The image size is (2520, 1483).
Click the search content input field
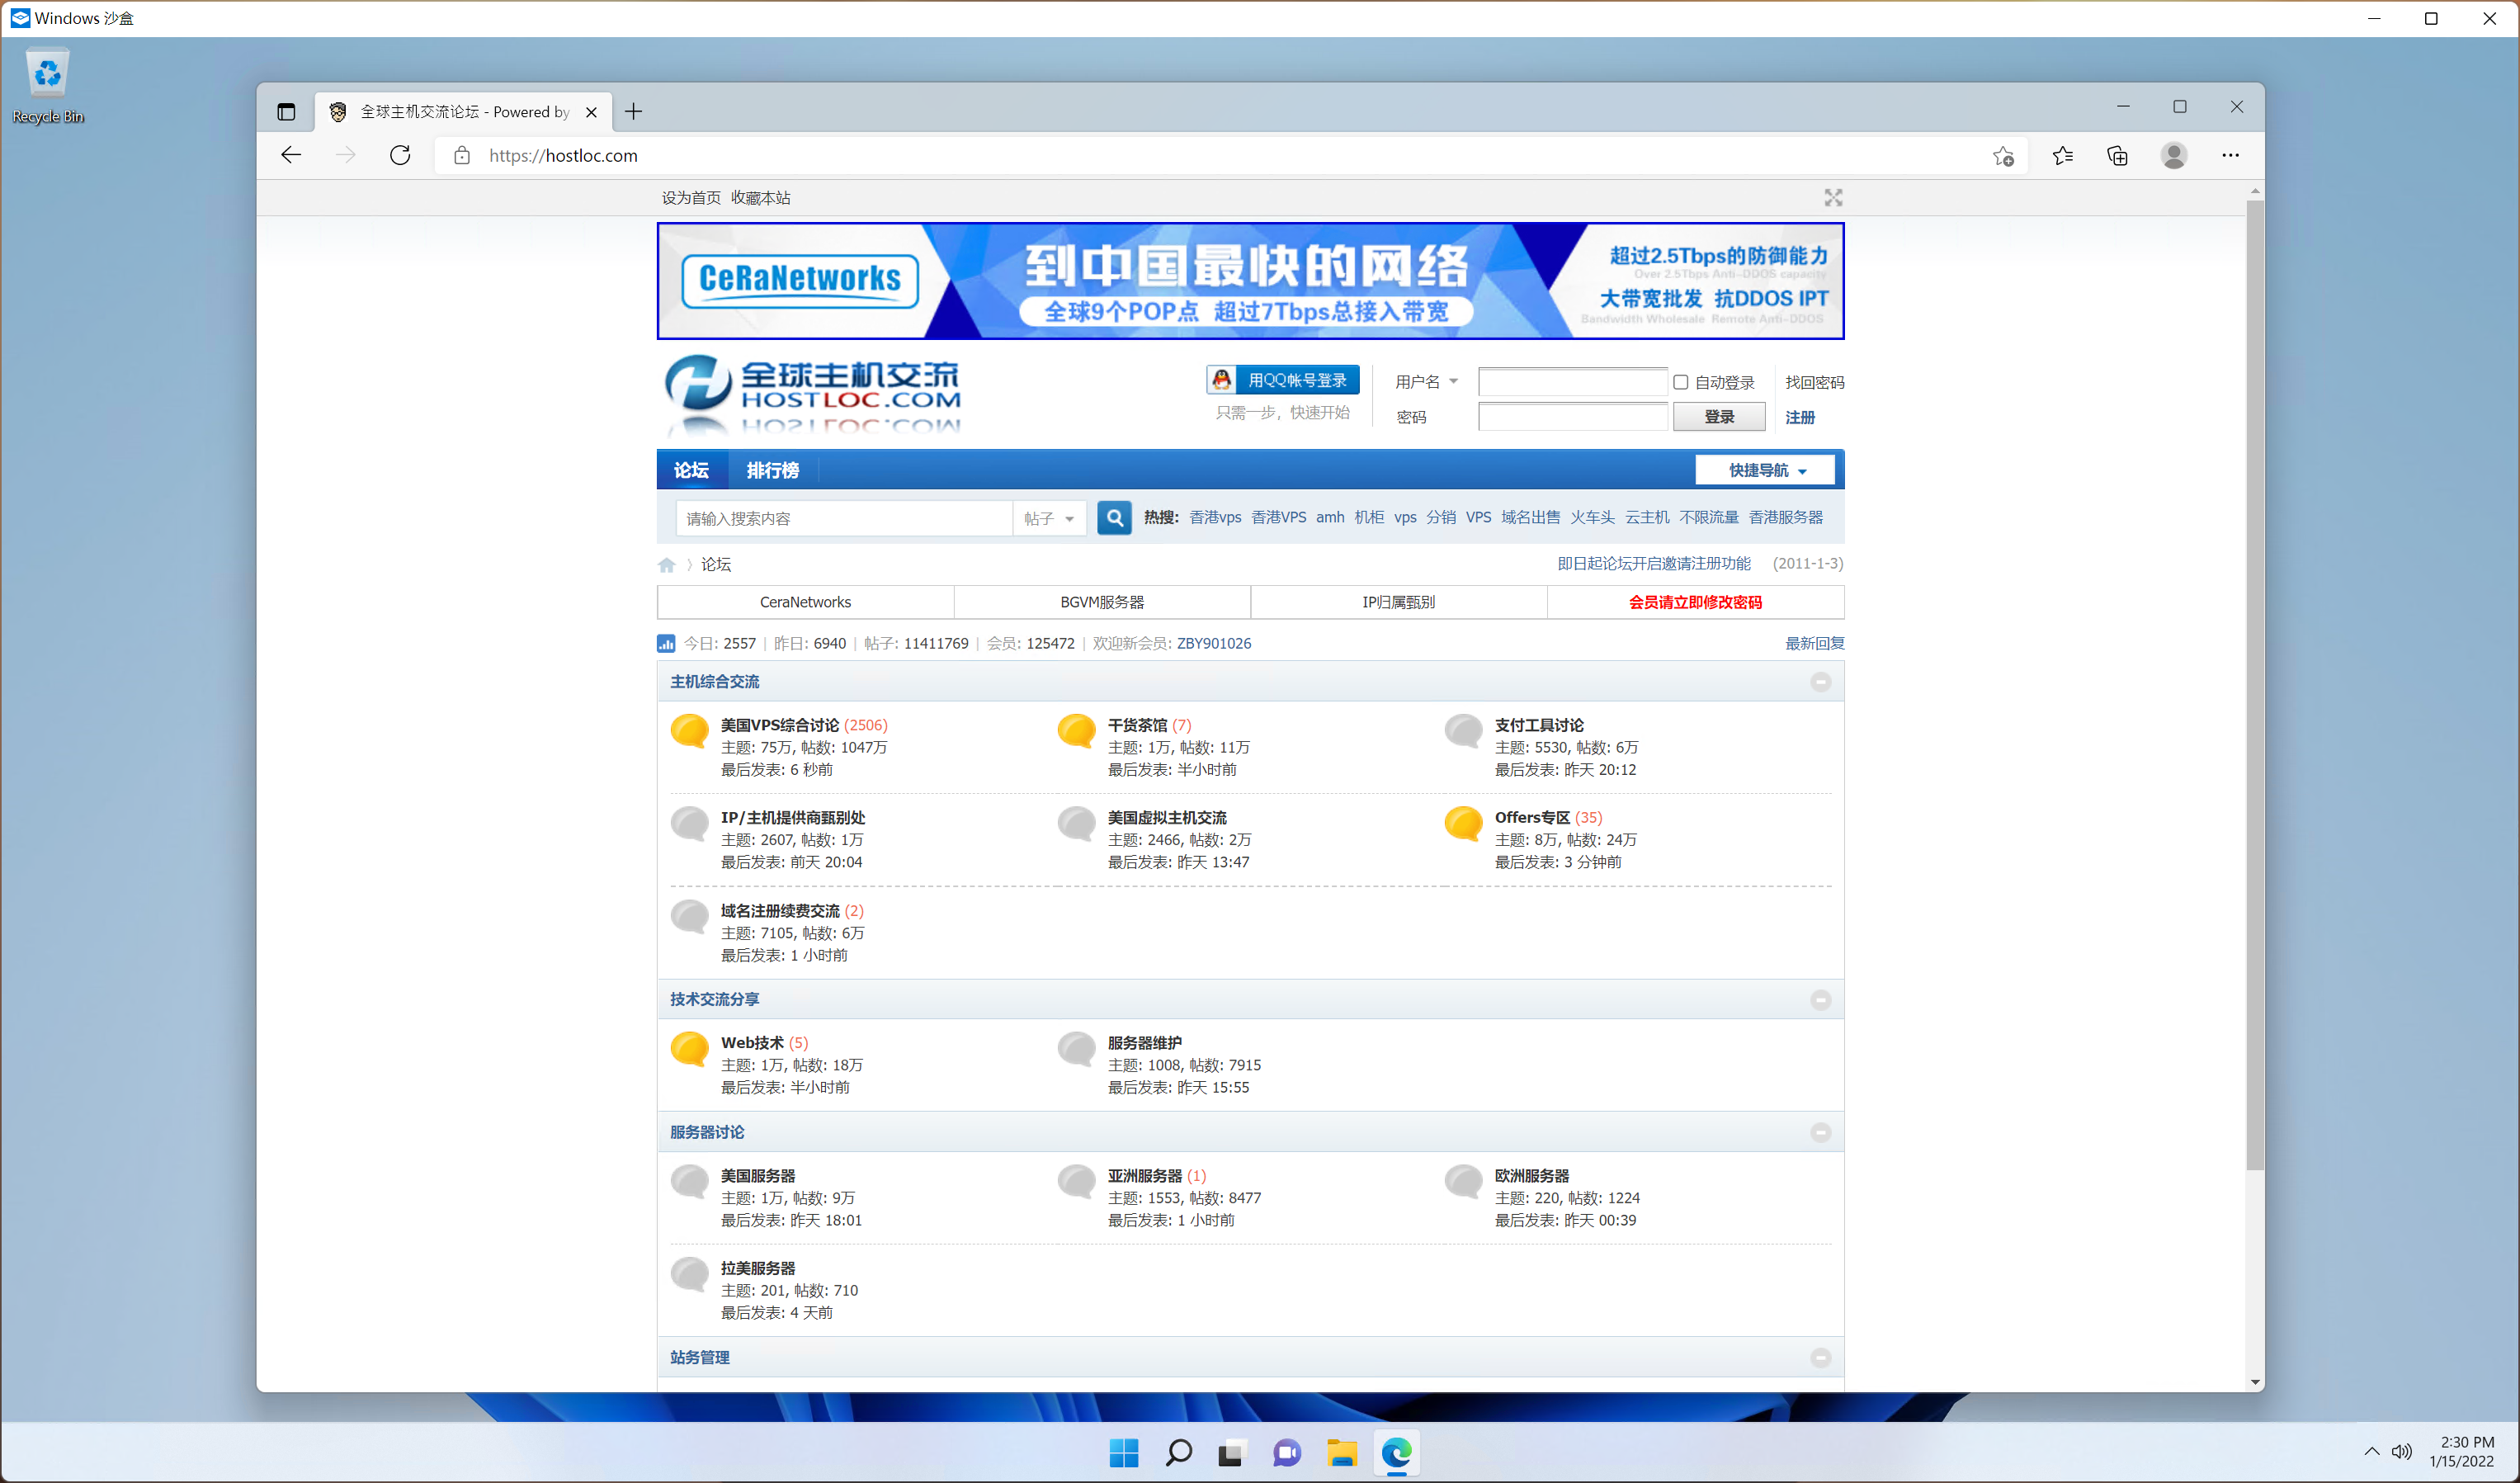click(x=843, y=518)
